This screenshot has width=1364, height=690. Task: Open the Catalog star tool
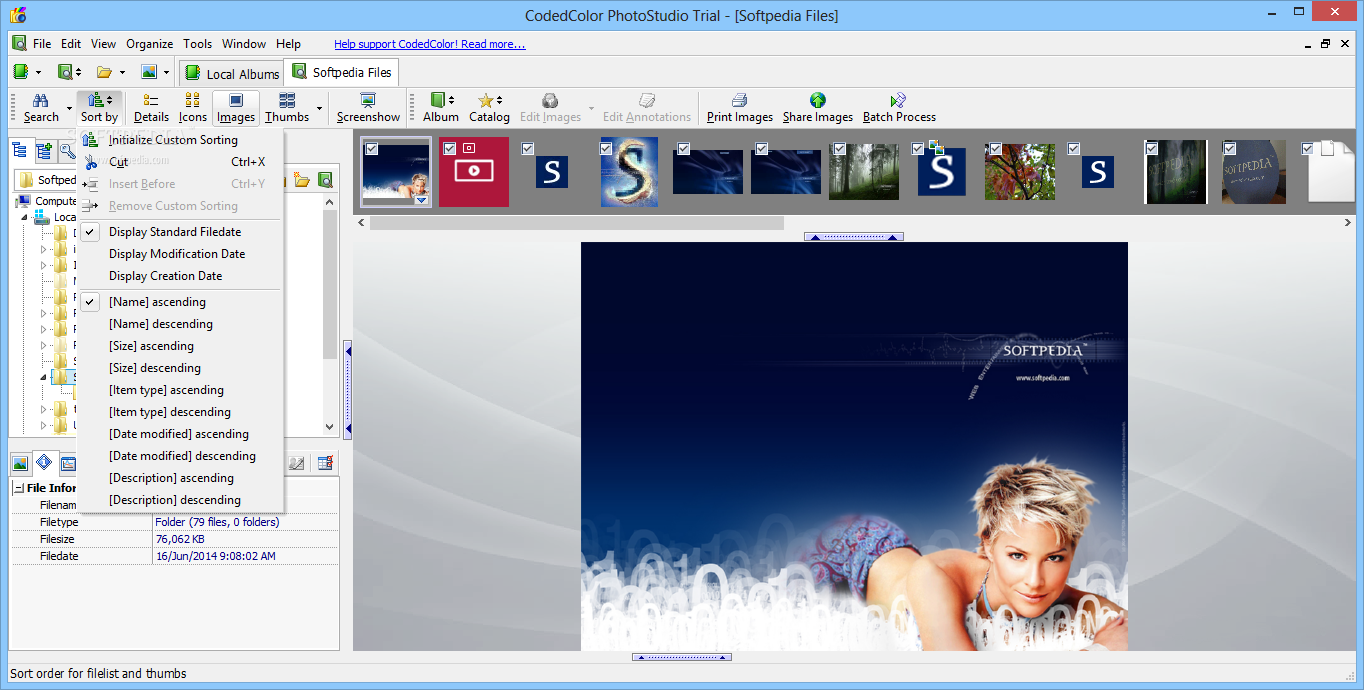coord(489,108)
